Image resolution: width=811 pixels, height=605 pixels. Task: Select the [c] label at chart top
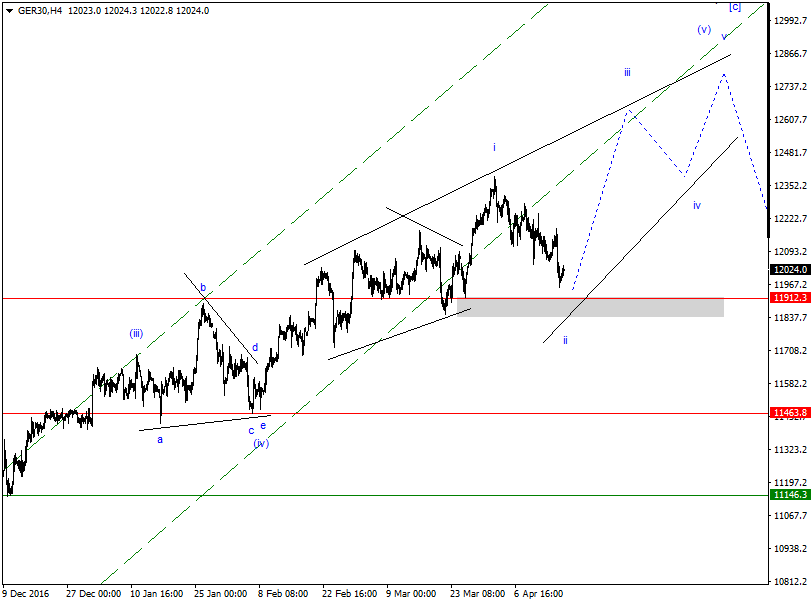click(733, 6)
